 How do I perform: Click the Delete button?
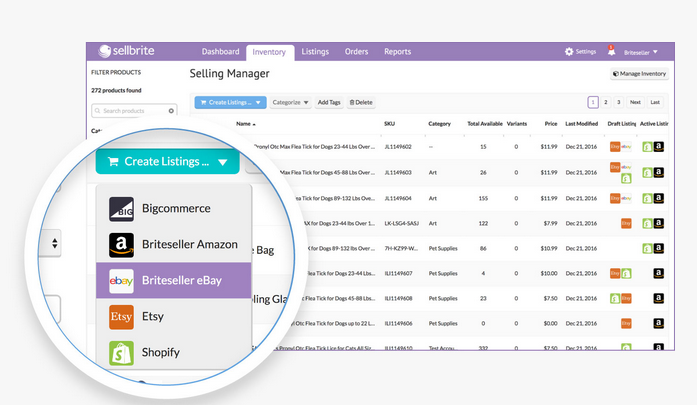pos(361,102)
